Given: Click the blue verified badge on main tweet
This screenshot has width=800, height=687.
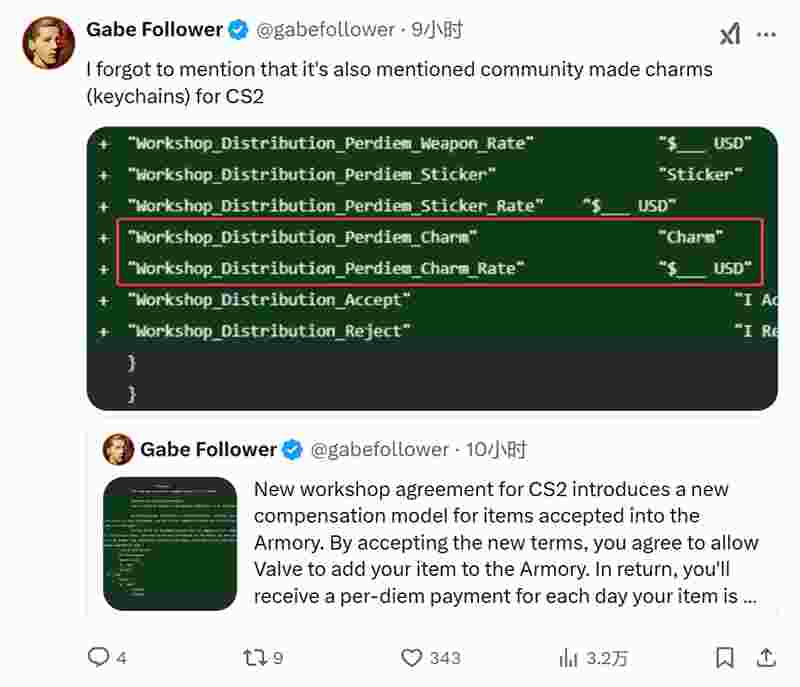Looking at the screenshot, I should 238,30.
